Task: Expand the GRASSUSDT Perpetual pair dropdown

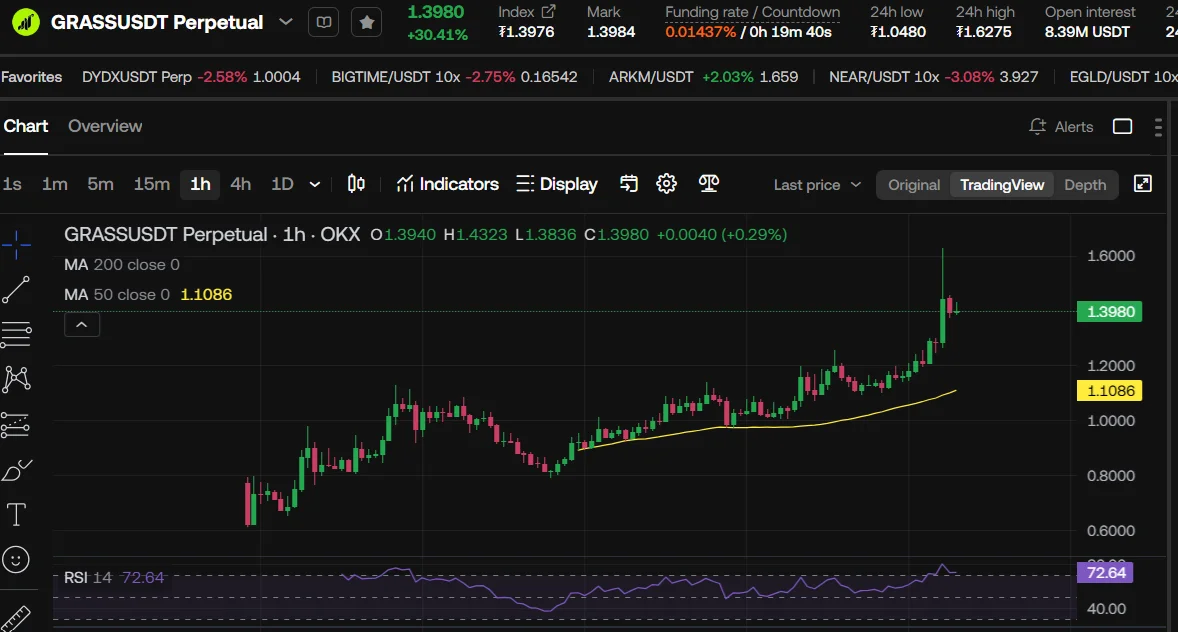Action: coord(285,22)
